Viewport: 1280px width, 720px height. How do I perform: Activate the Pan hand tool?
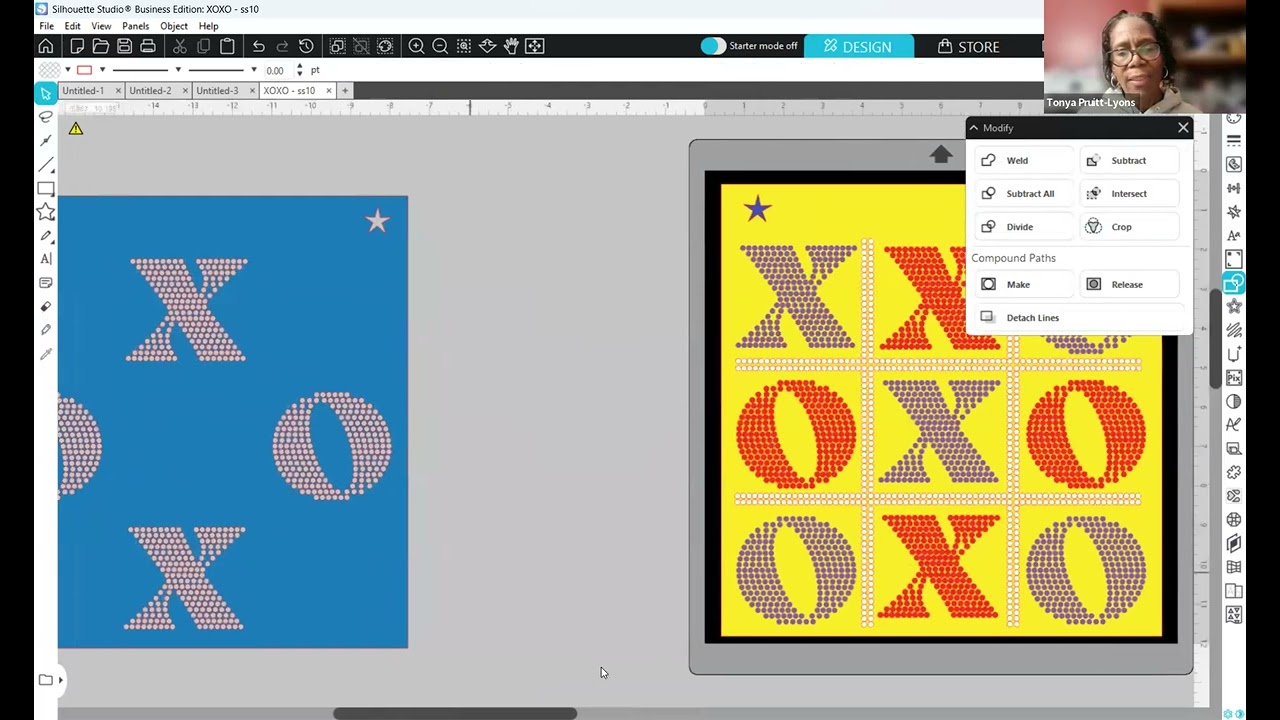click(511, 46)
